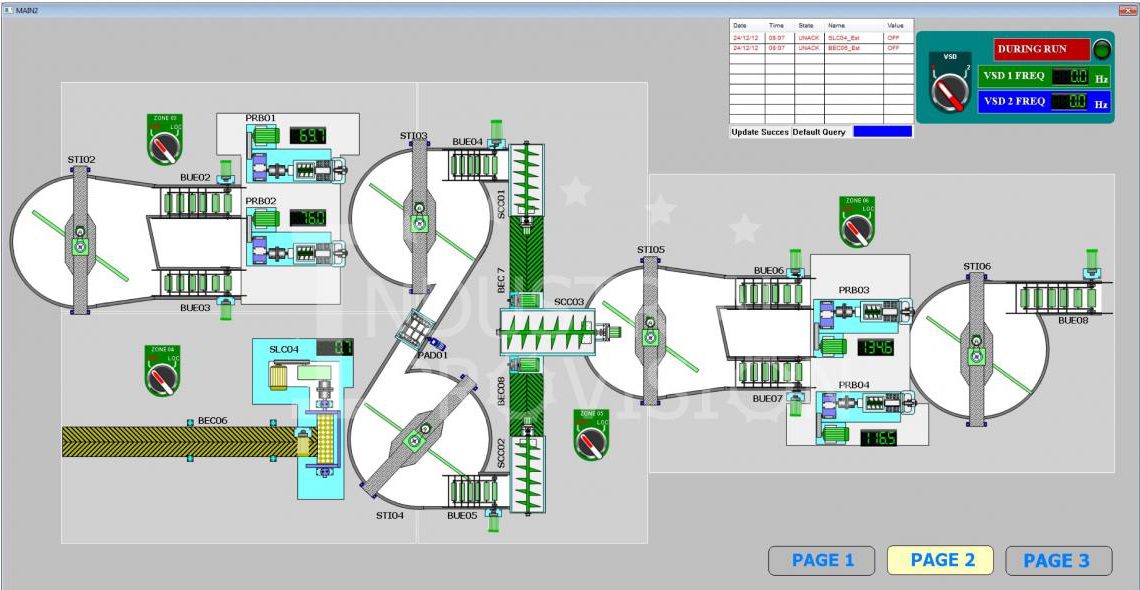Viewport: 1140px width, 590px height.
Task: Toggle the Zone 06 selector switch
Action: 854,227
